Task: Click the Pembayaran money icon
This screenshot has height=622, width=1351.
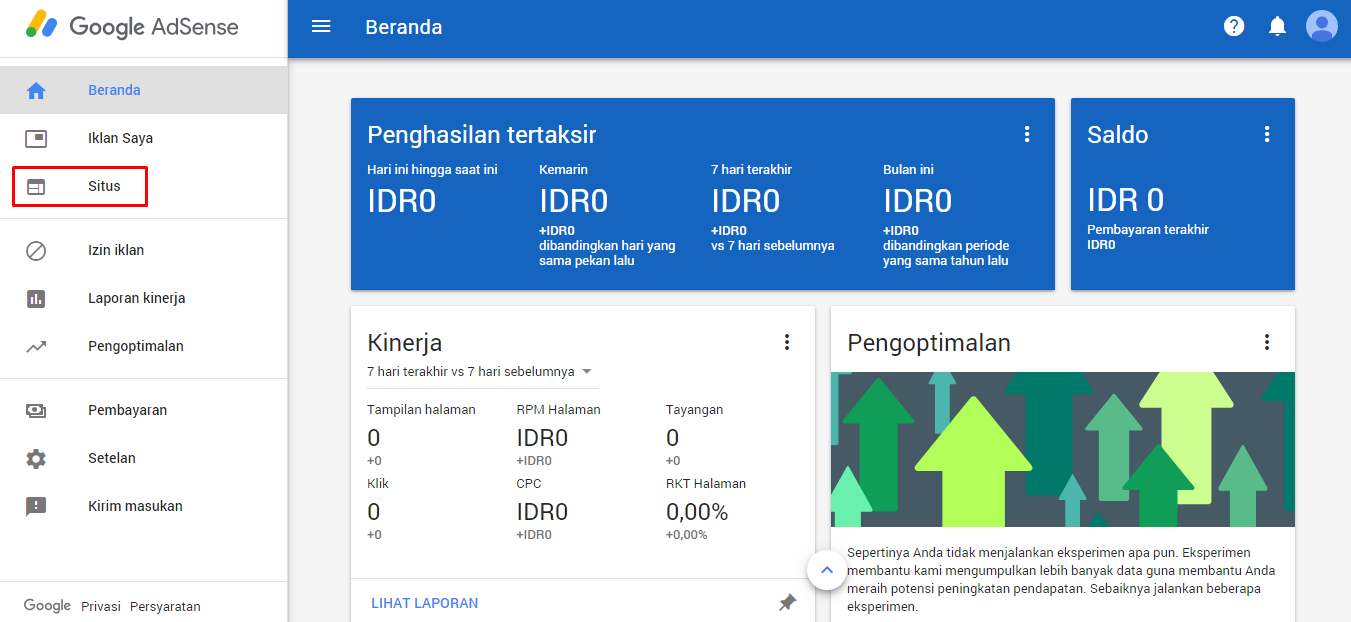Action: (x=36, y=411)
